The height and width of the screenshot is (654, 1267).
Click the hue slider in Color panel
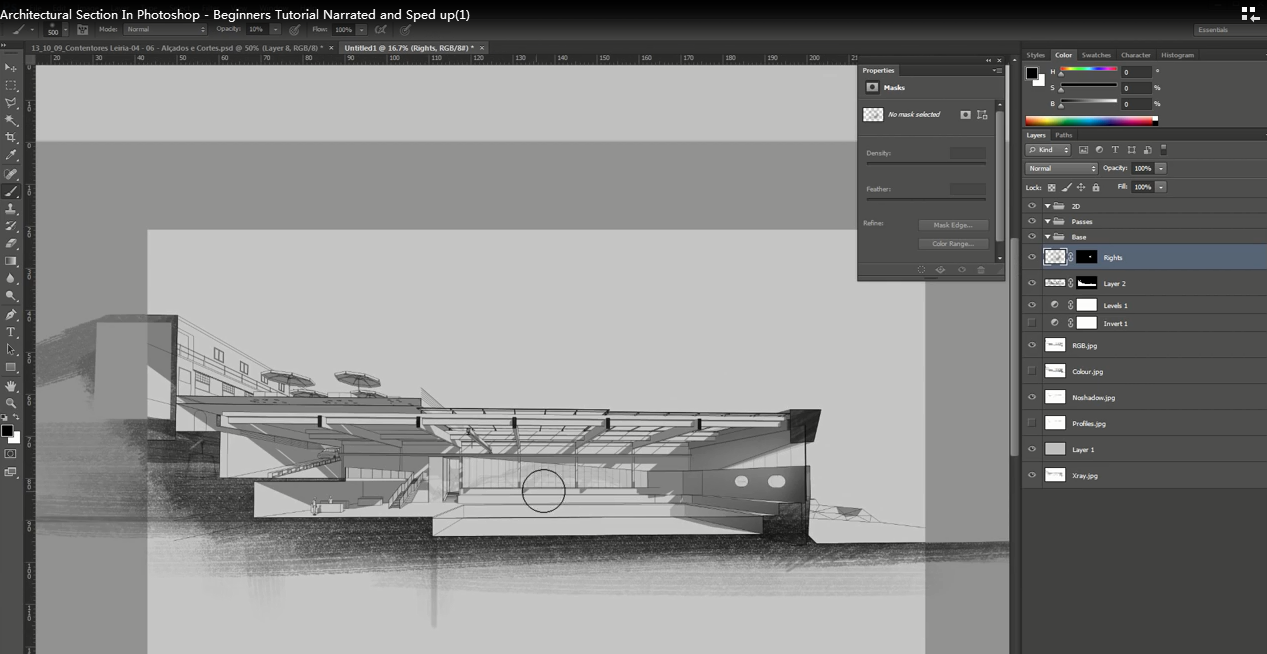[1088, 70]
